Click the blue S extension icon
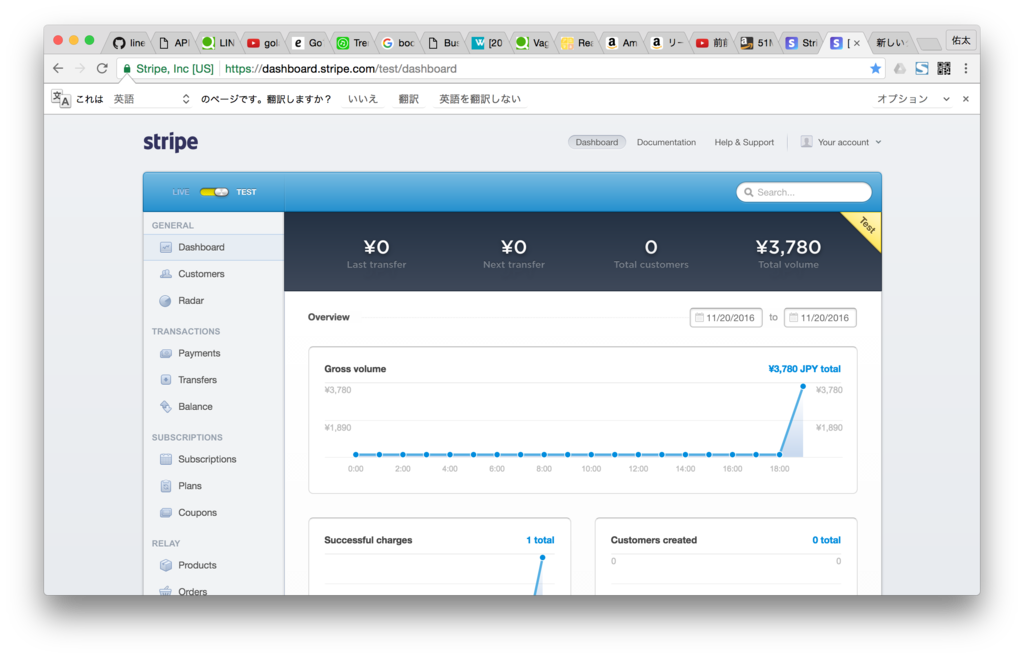The height and width of the screenshot is (658, 1024). point(921,69)
